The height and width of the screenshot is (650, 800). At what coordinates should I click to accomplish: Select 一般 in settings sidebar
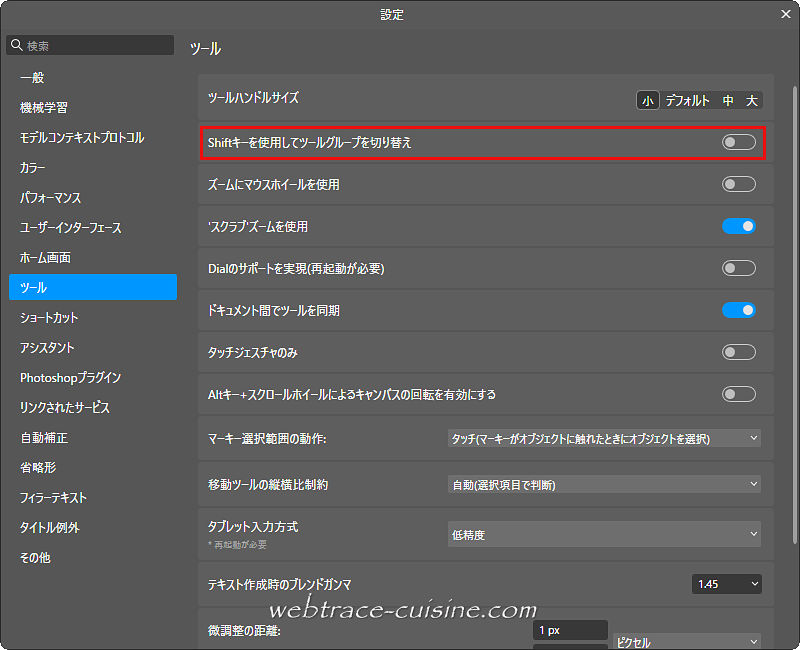pyautogui.click(x=32, y=78)
